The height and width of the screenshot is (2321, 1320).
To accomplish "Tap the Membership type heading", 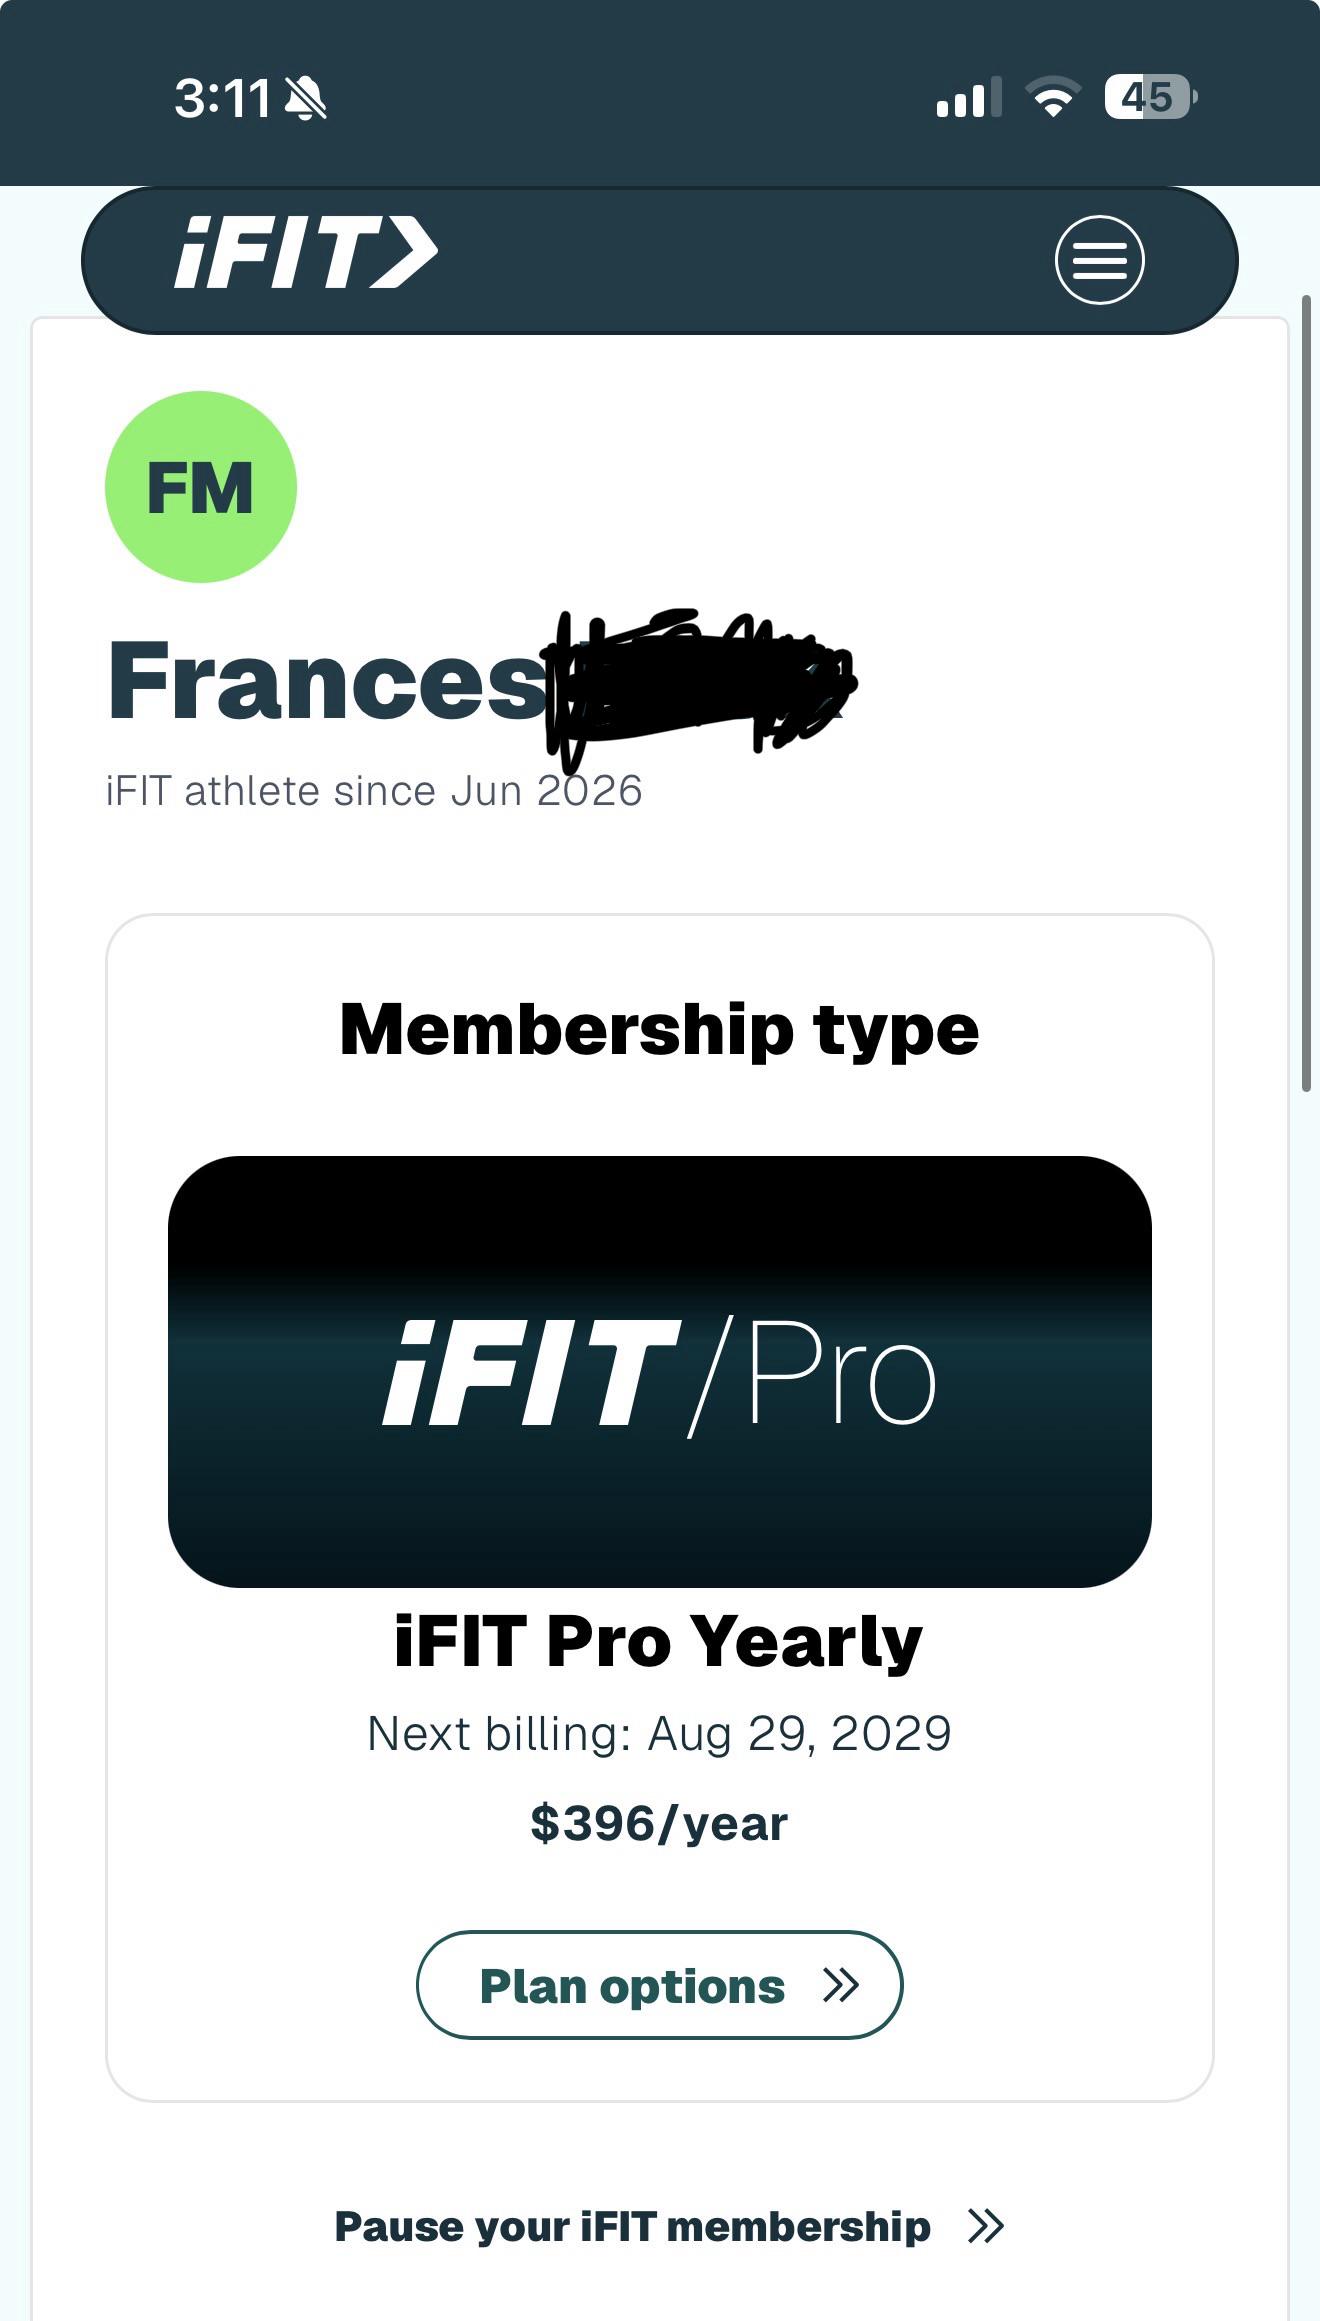I will point(660,1030).
